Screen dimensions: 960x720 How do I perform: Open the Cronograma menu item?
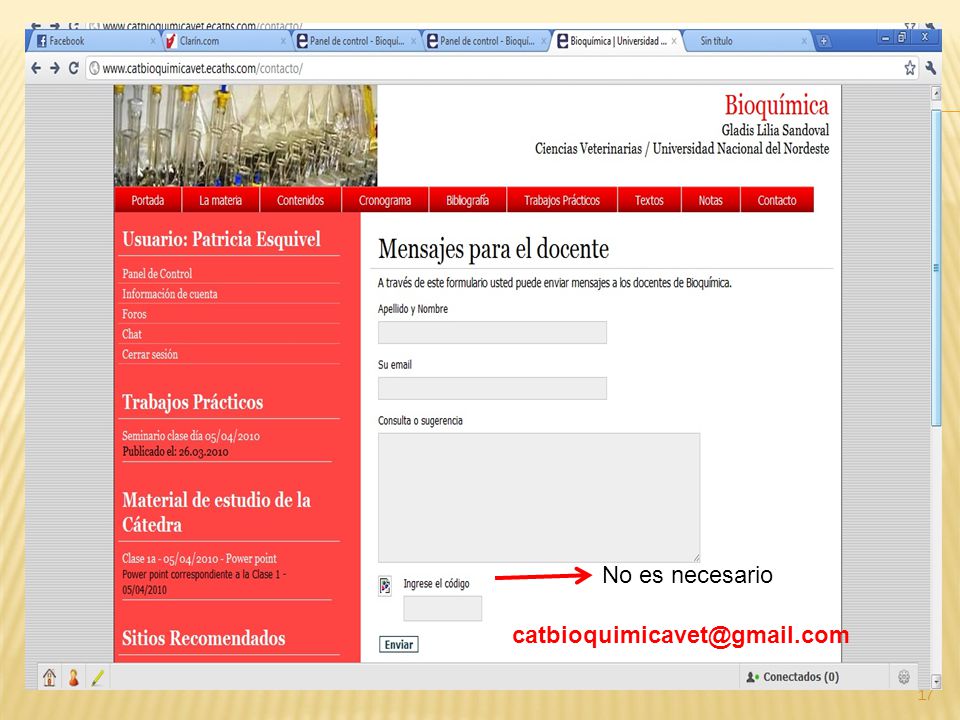[x=385, y=200]
